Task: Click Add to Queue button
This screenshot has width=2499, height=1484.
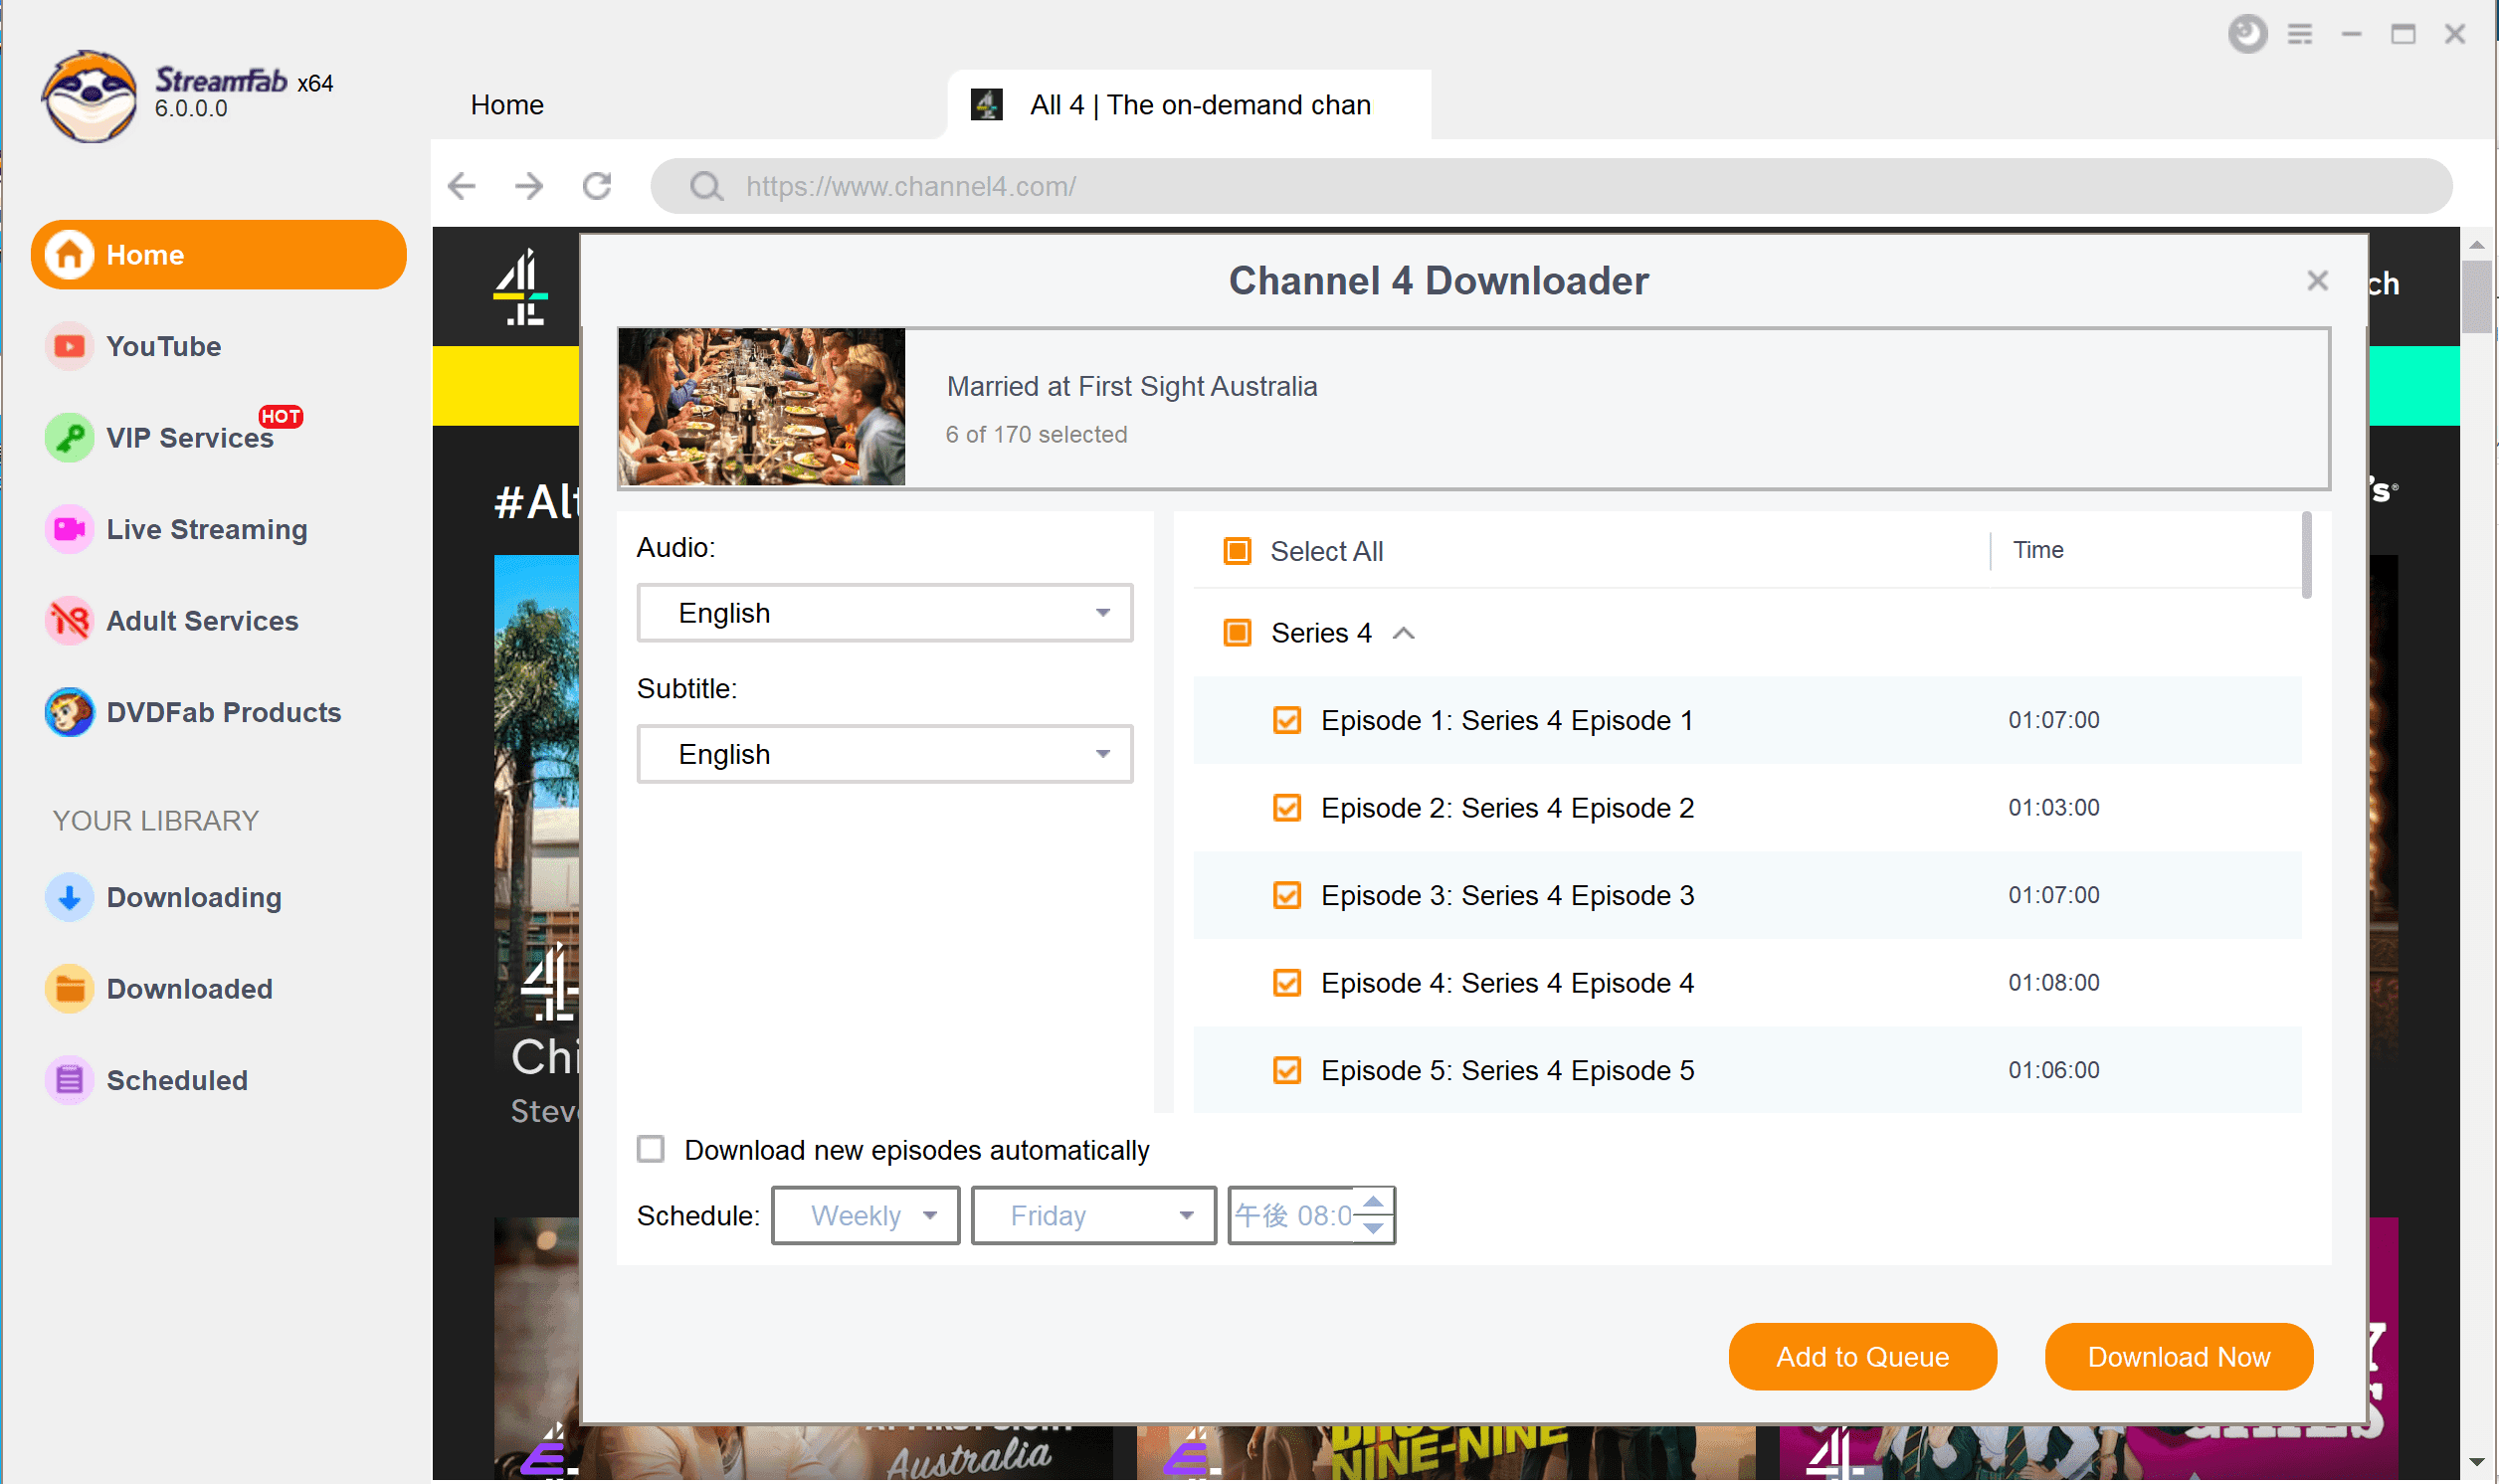Action: pos(1863,1357)
